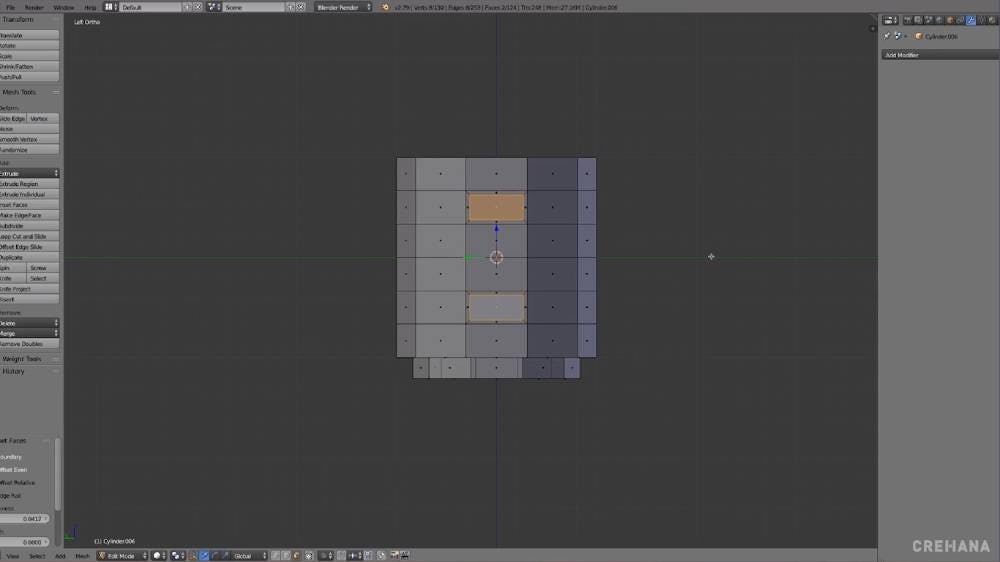1000x562 pixels.
Task: Expand the Weight Tools panel
Action: pos(21,359)
